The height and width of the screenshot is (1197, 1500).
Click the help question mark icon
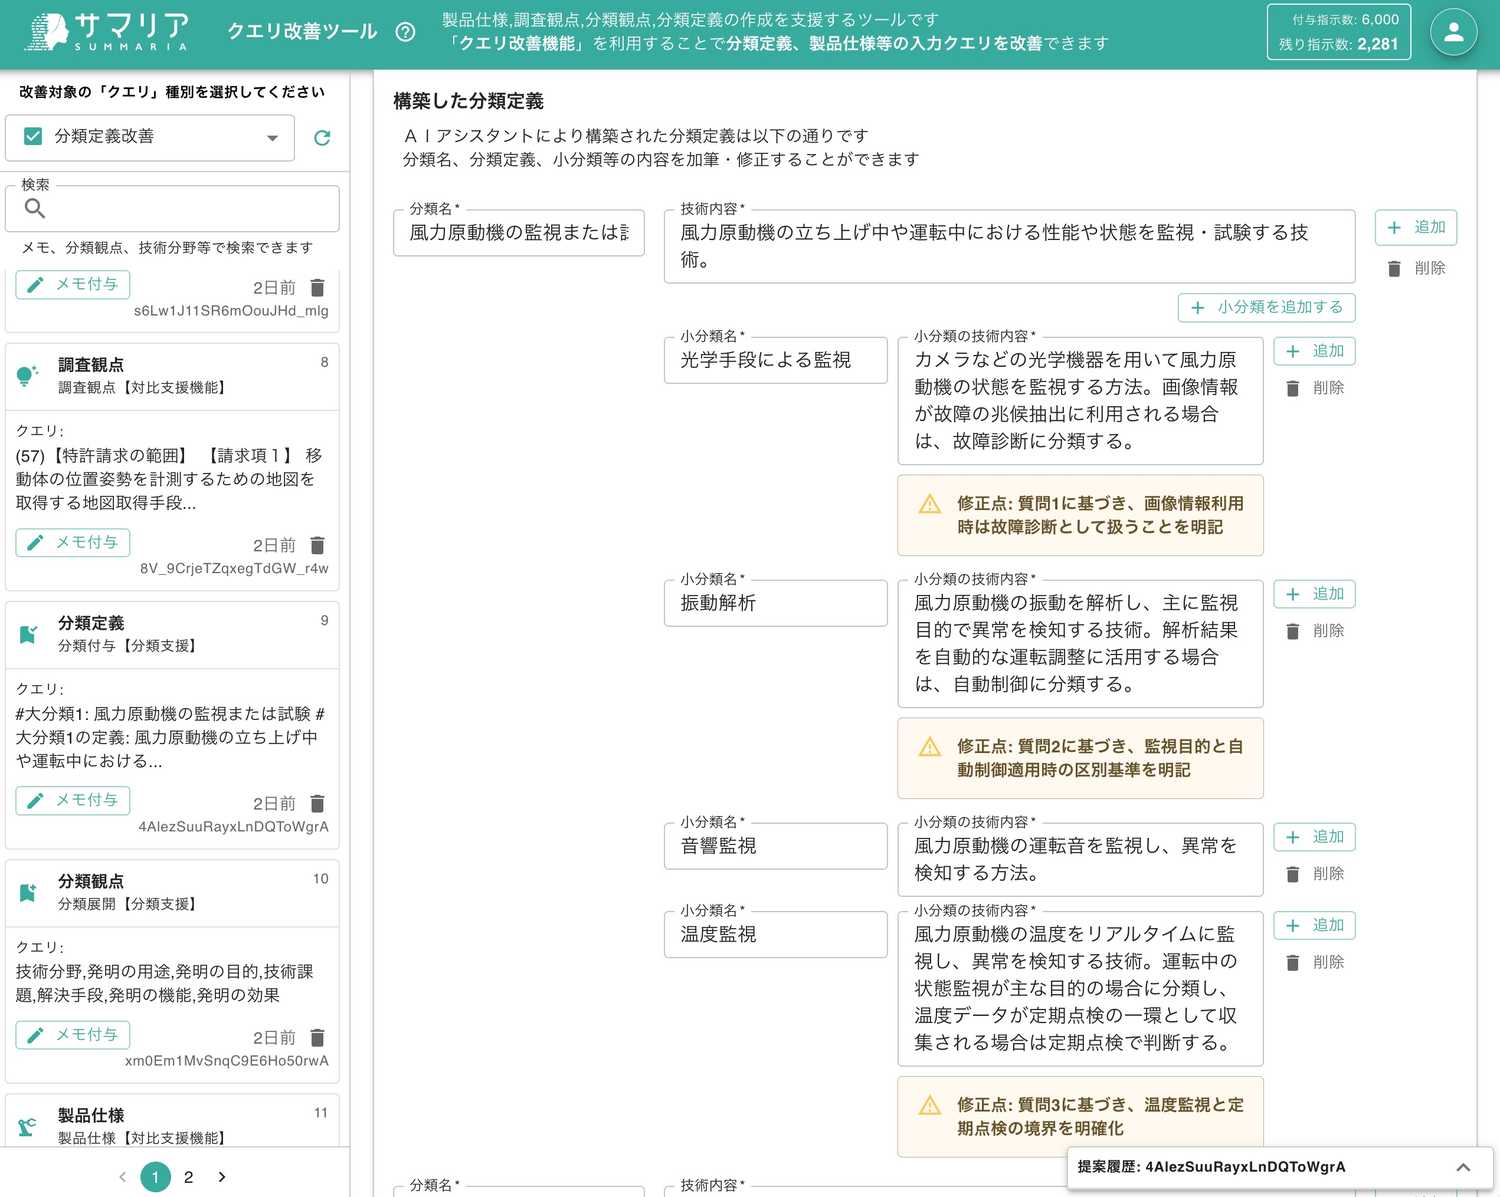pyautogui.click(x=405, y=32)
